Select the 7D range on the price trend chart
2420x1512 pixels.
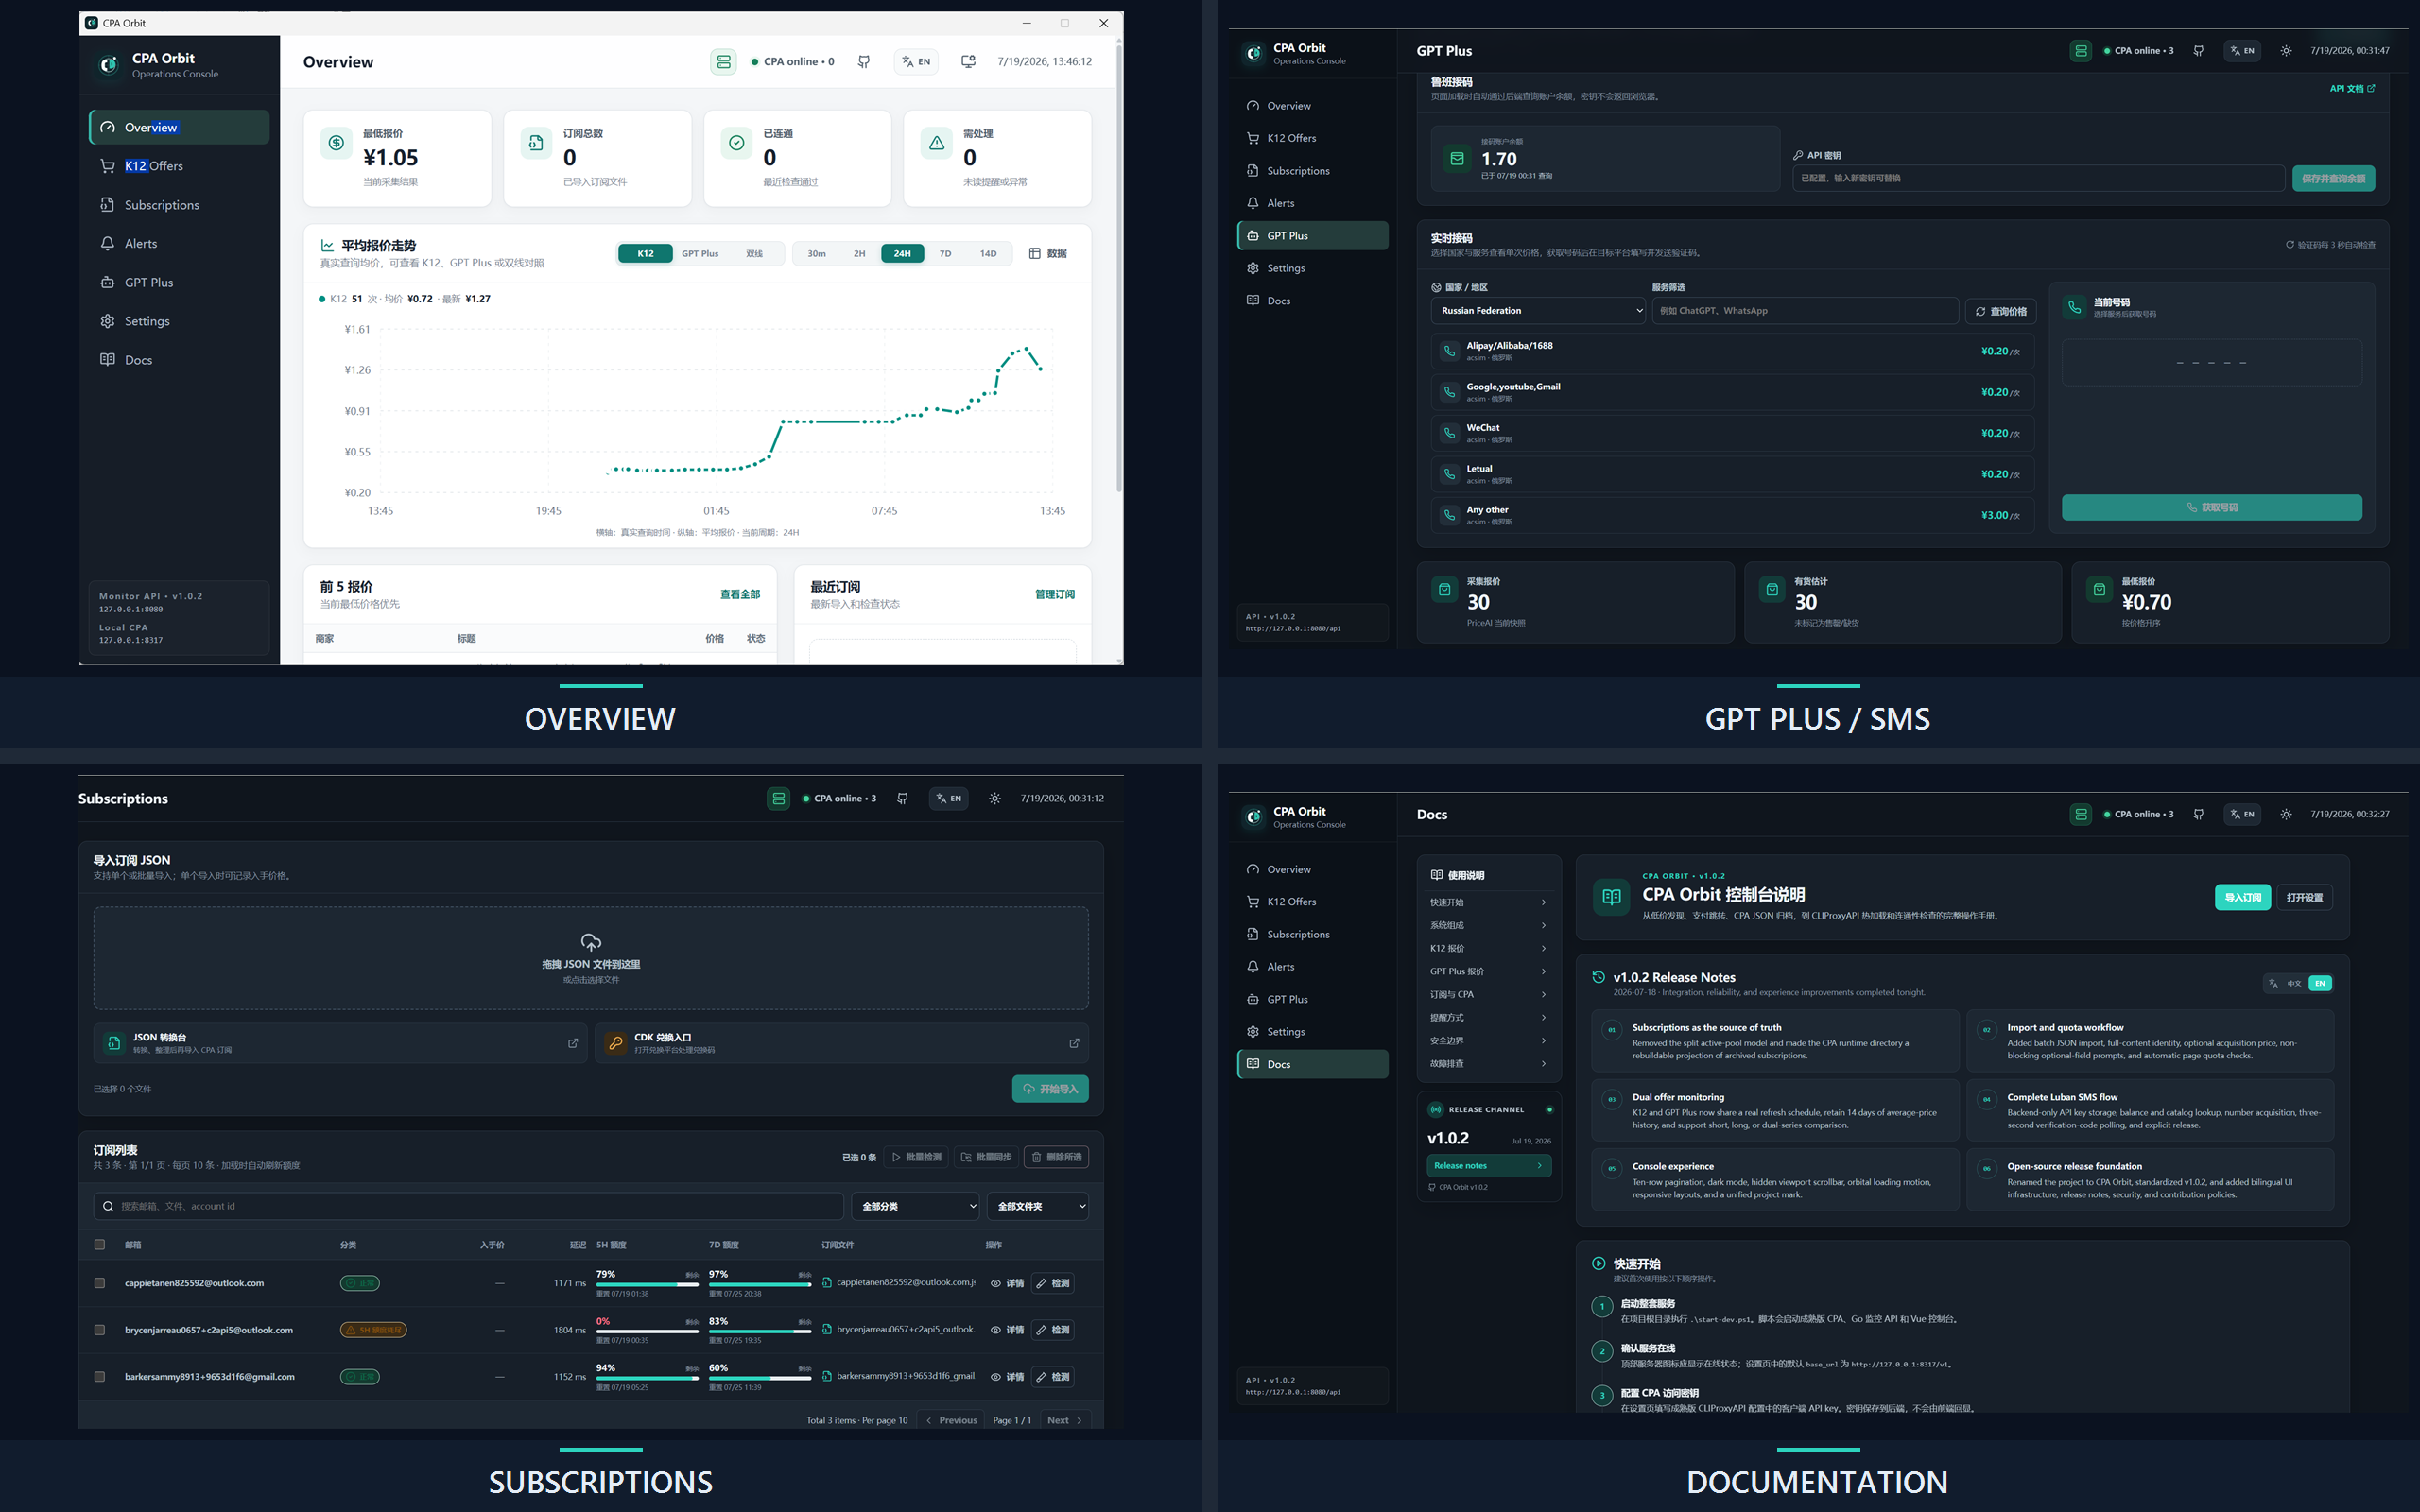pos(945,254)
